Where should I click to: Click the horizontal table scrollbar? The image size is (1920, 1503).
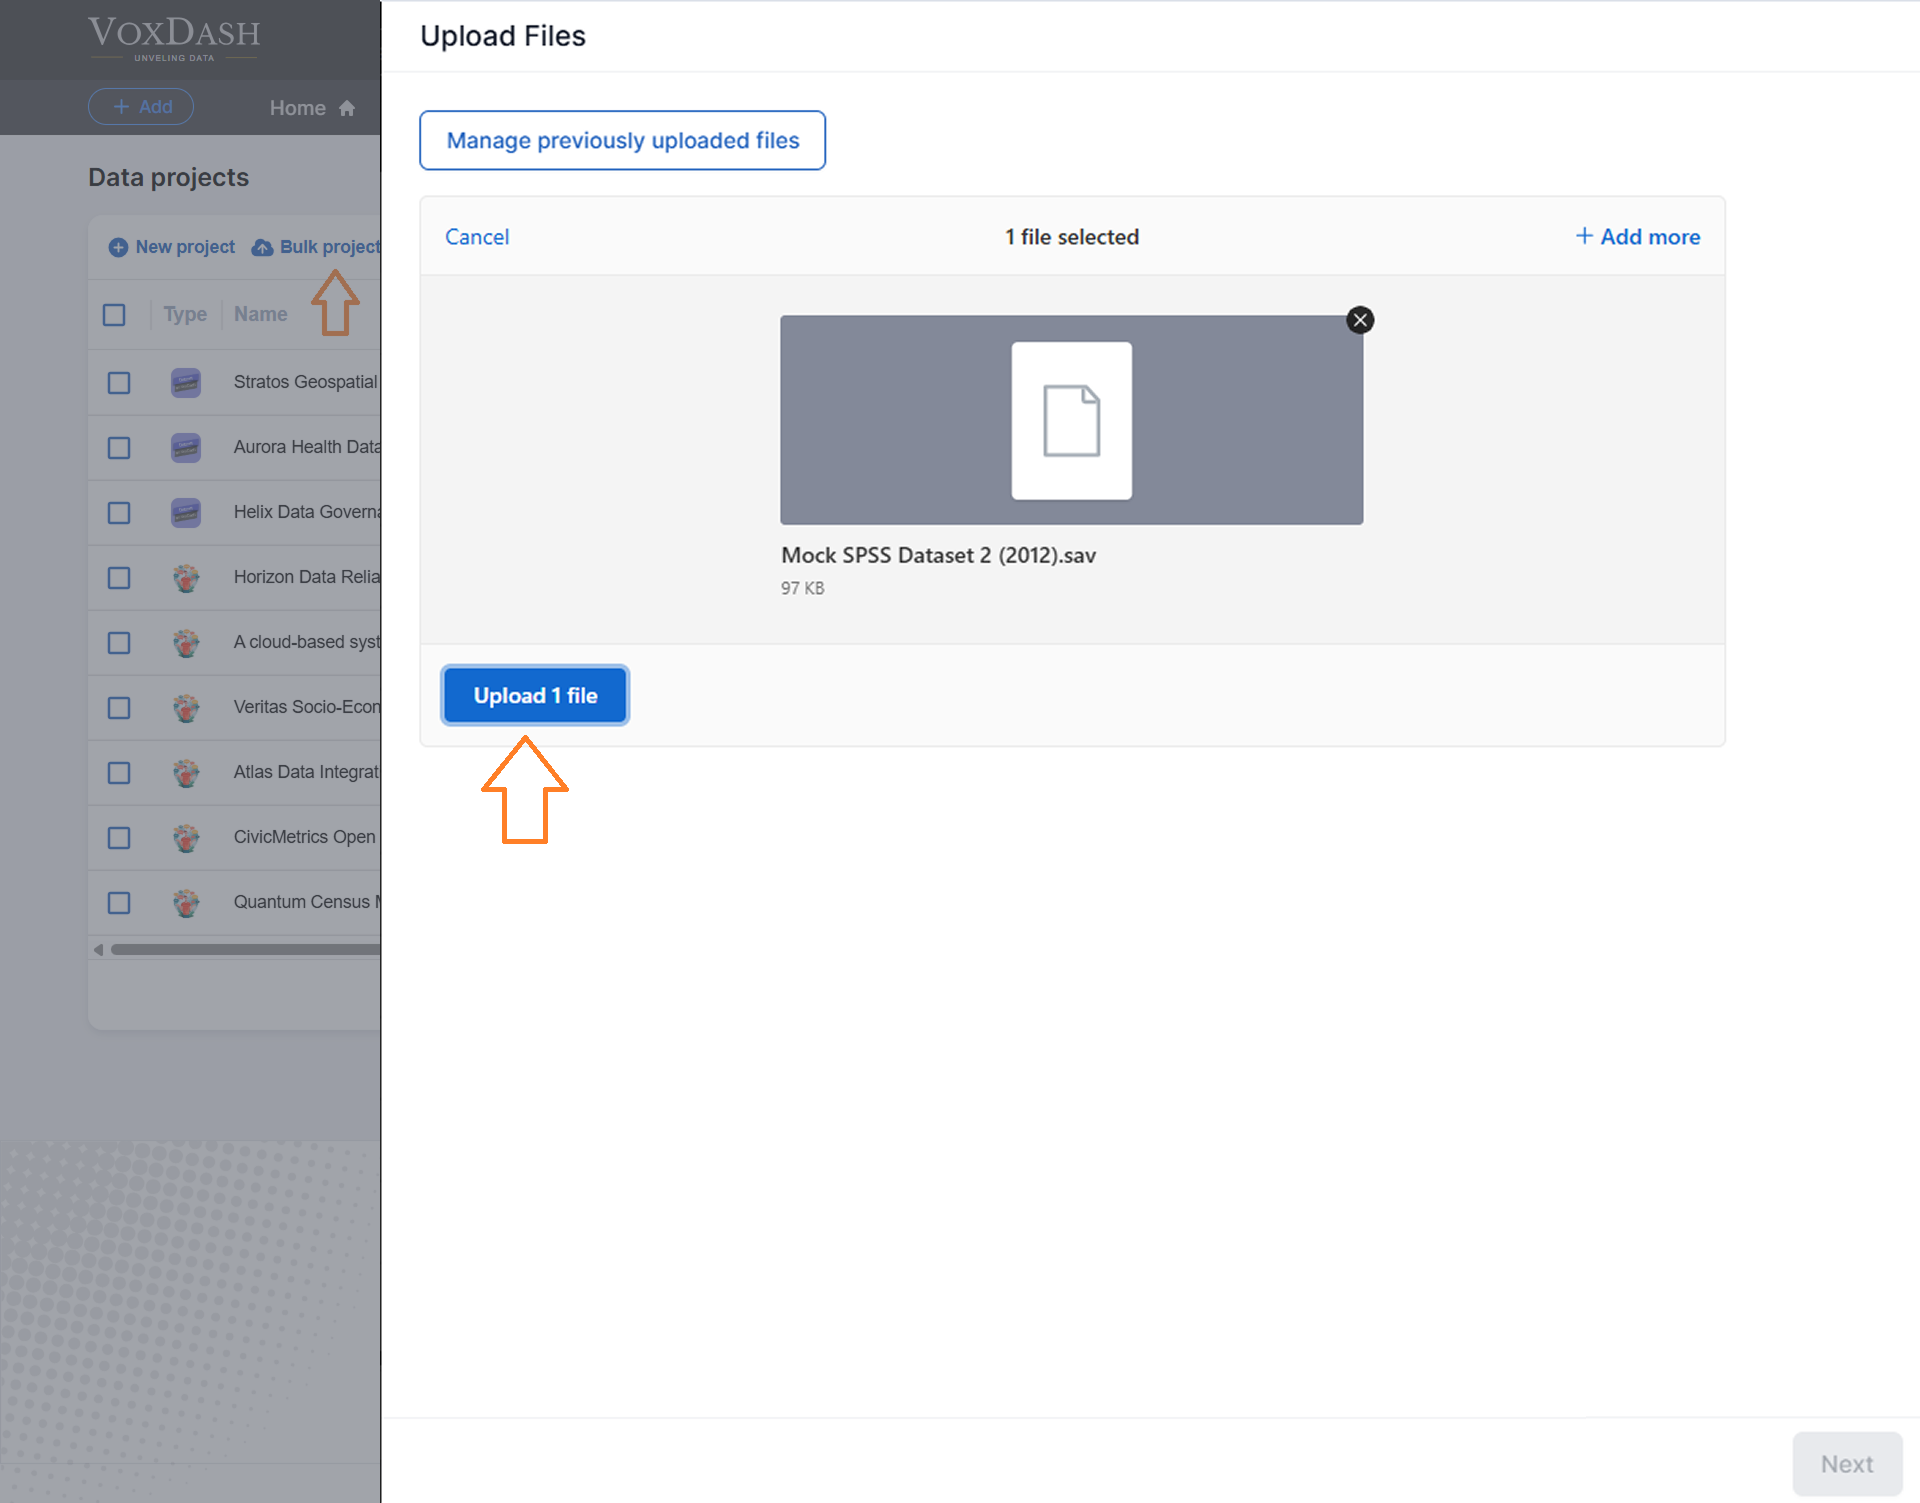point(245,949)
